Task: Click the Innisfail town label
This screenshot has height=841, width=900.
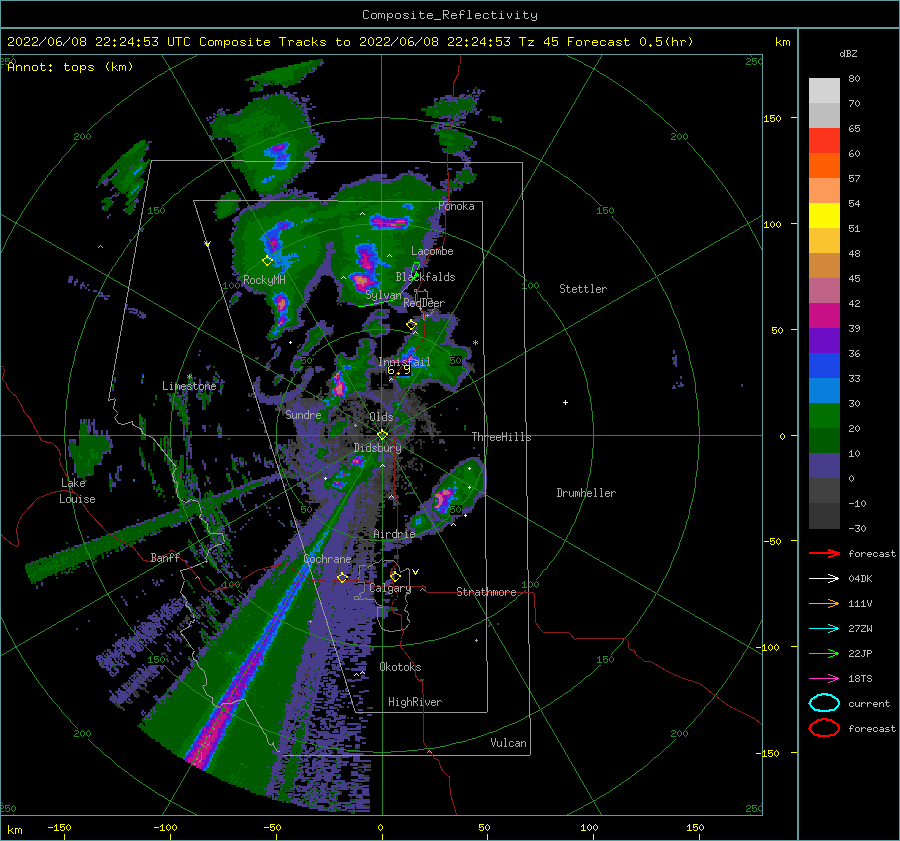Action: point(404,362)
